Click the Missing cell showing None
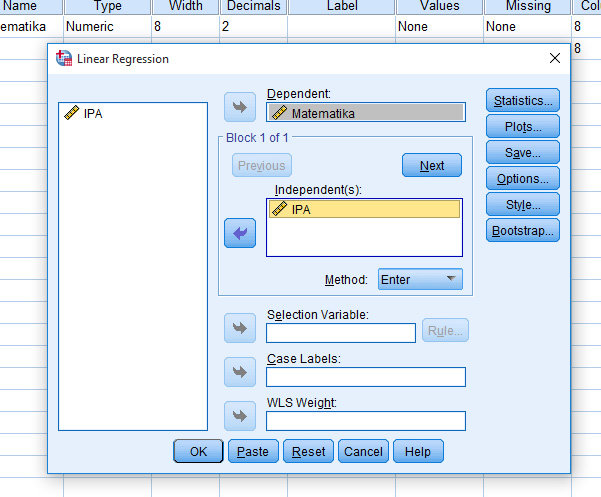This screenshot has height=497, width=601. (x=528, y=26)
